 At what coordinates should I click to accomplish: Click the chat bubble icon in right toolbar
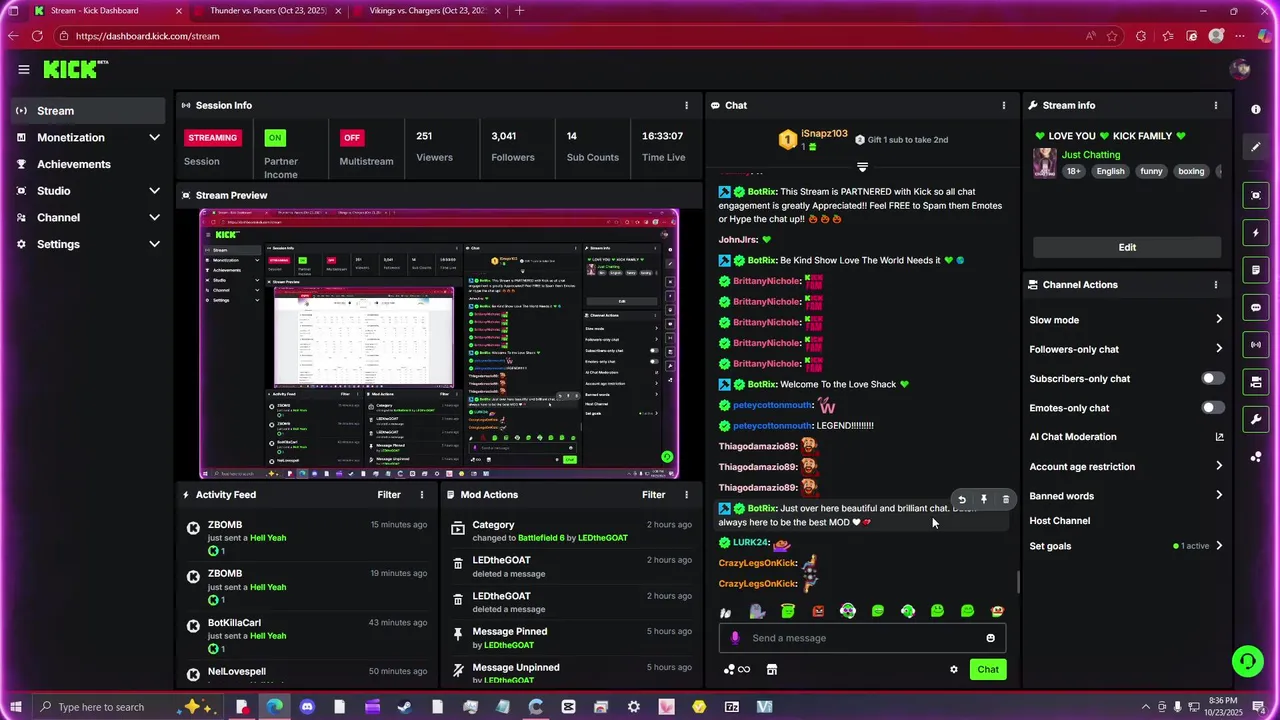(x=1256, y=307)
